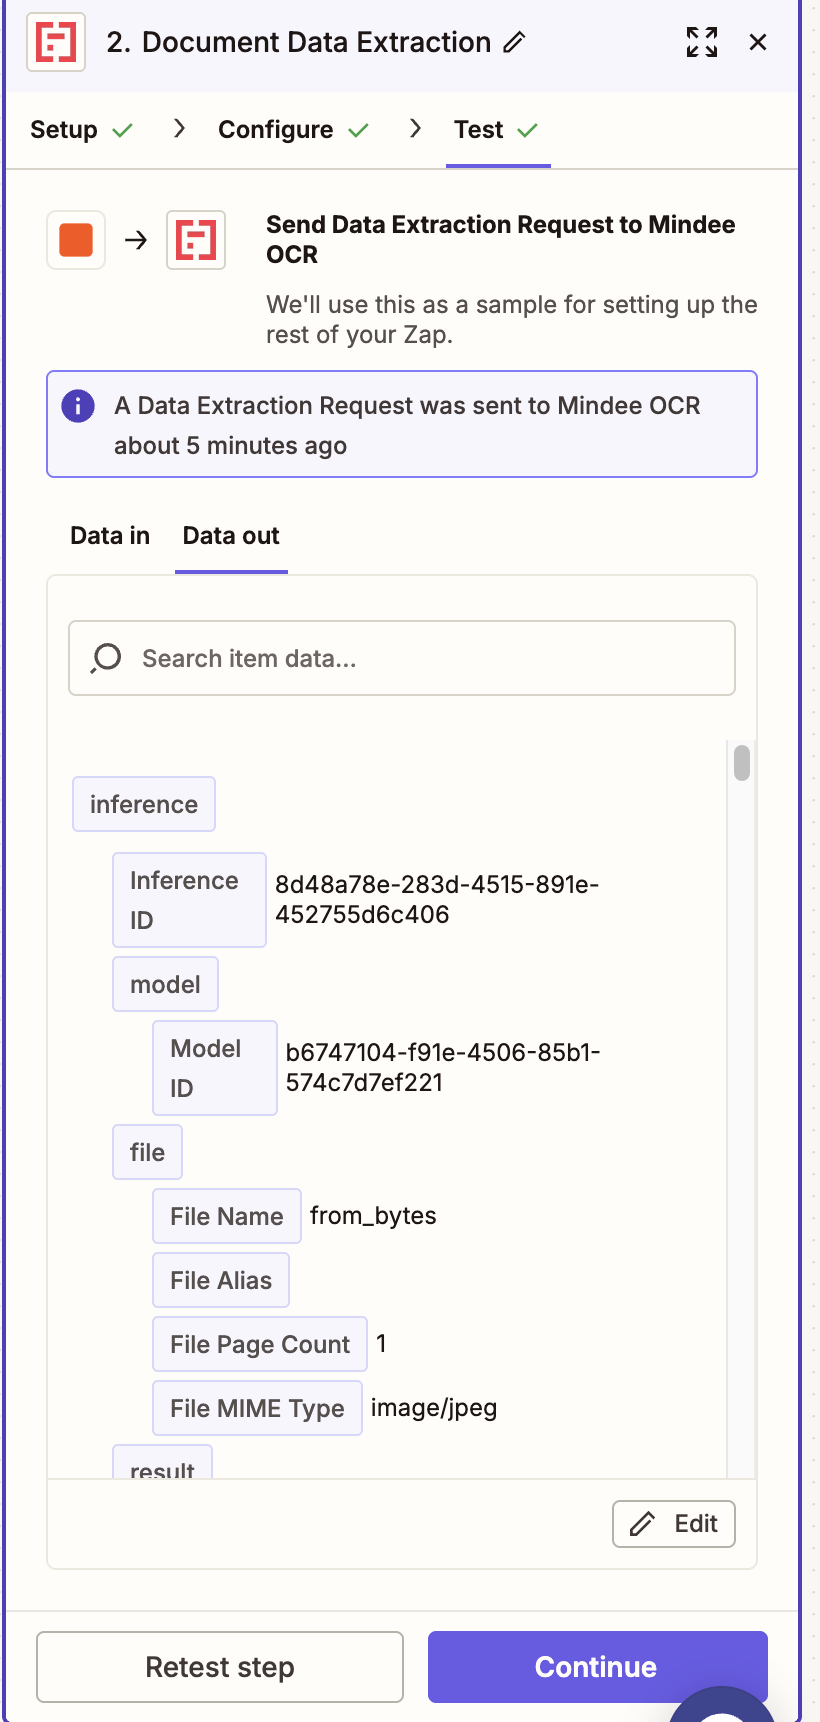Edit step name with pencil icon
Viewport: 820px width, 1722px height.
point(514,42)
